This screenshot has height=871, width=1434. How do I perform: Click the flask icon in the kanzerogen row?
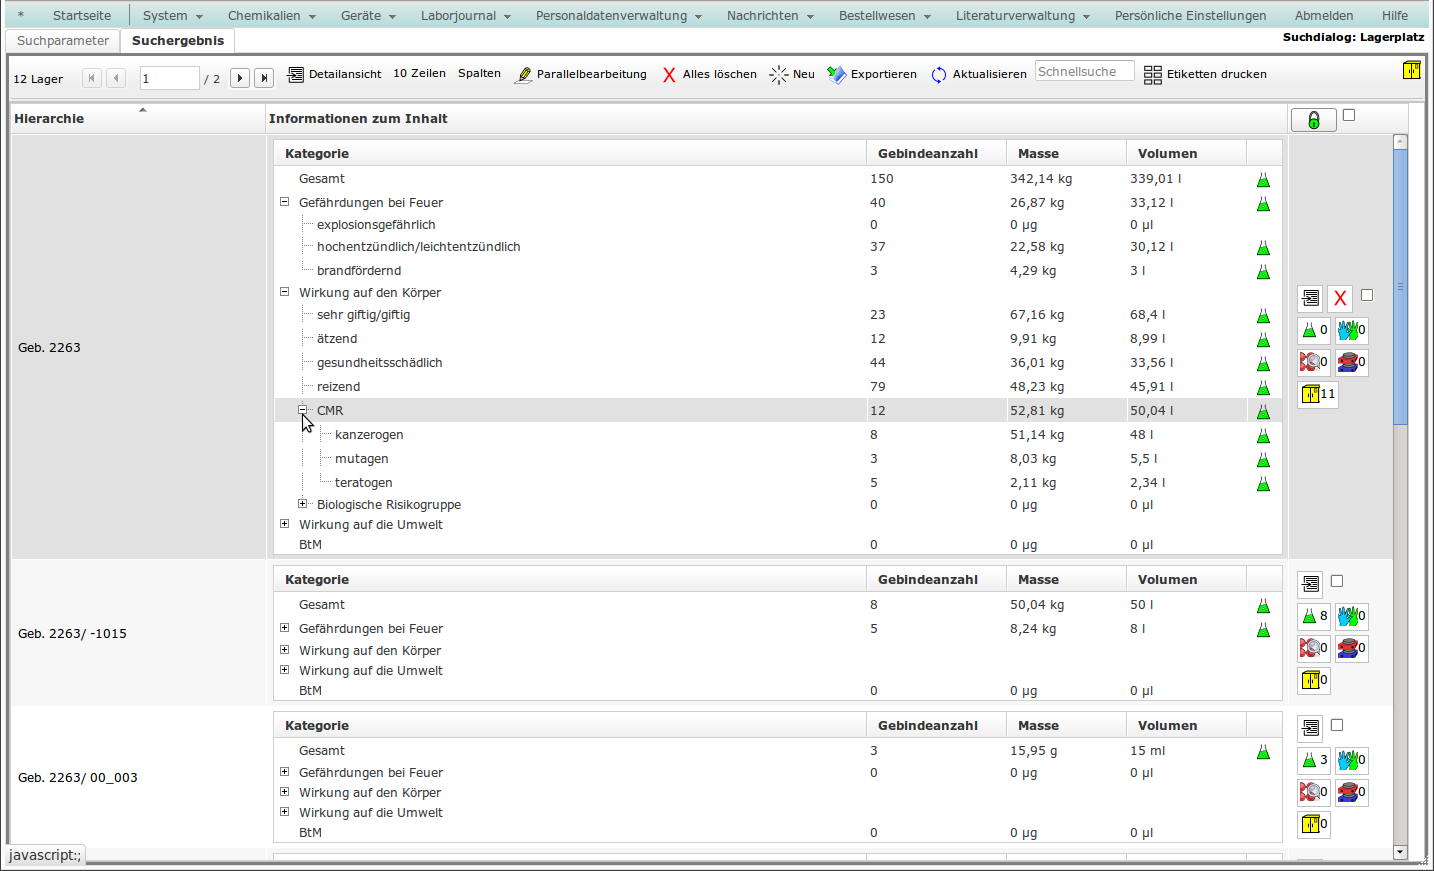(x=1263, y=436)
